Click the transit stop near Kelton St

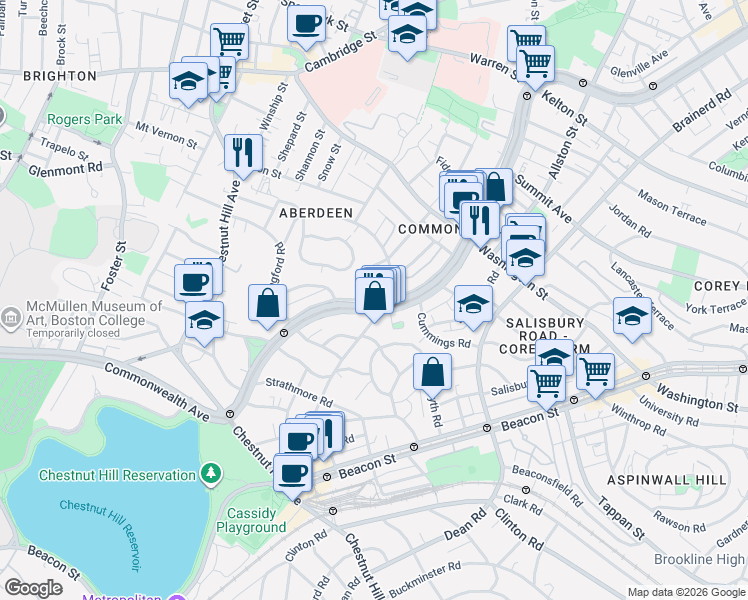point(527,96)
